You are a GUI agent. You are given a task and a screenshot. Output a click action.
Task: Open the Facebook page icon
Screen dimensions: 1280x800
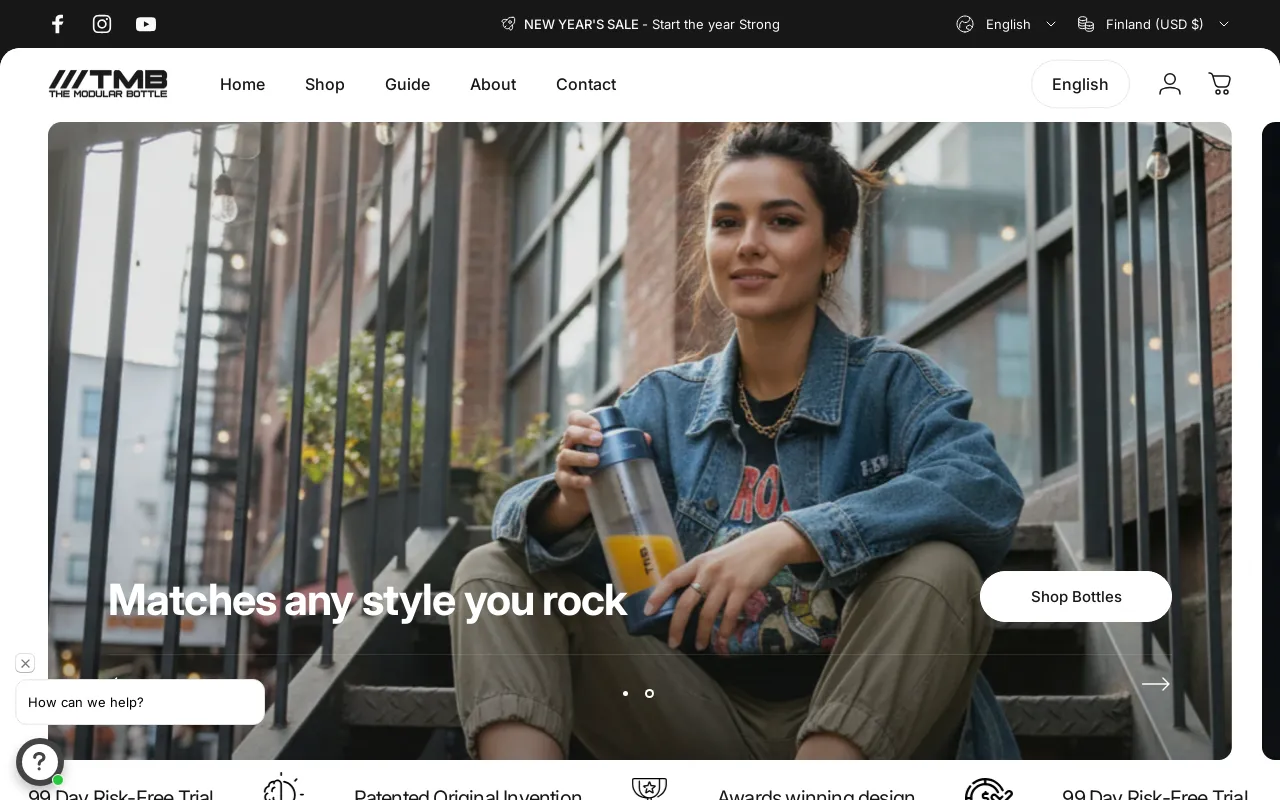pyautogui.click(x=58, y=24)
